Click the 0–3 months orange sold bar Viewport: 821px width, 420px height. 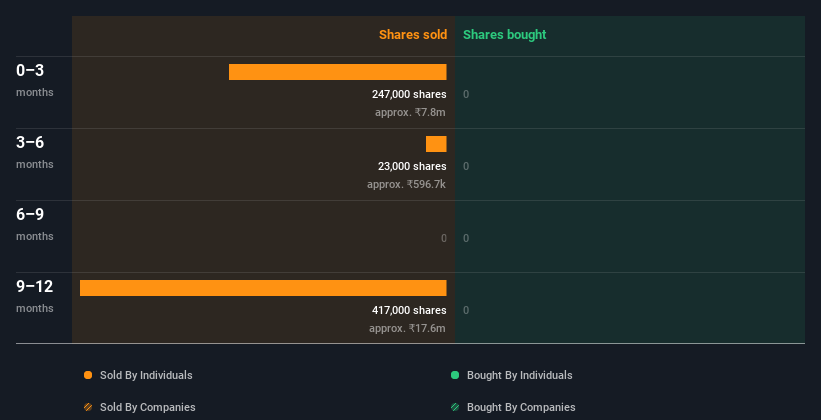(x=338, y=72)
